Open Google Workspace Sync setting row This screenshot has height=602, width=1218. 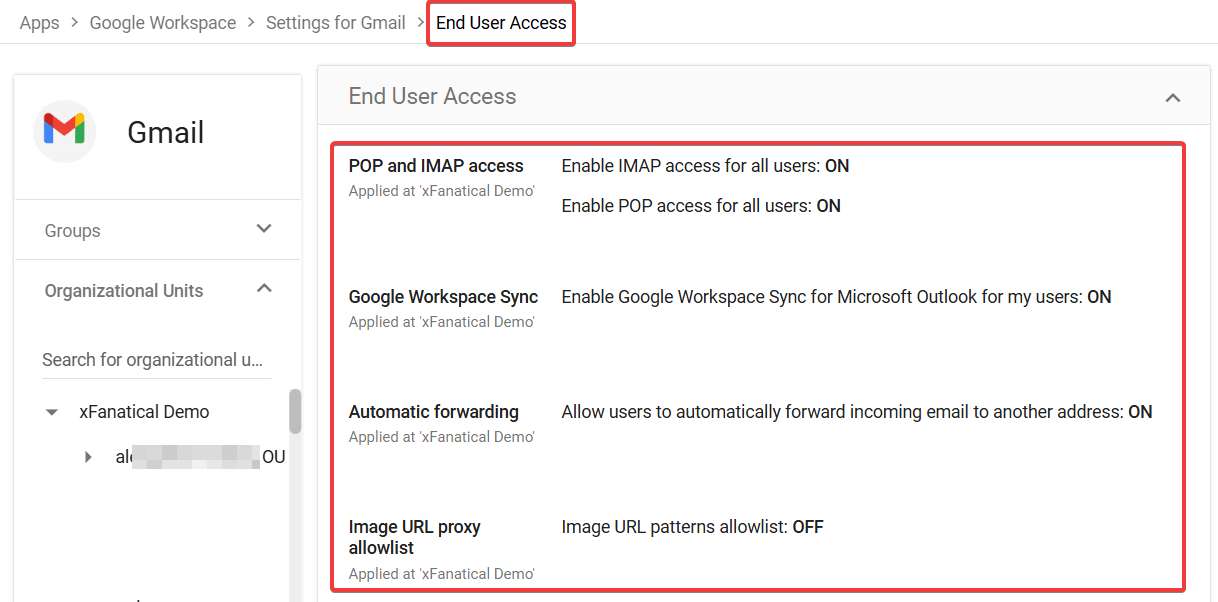point(757,308)
